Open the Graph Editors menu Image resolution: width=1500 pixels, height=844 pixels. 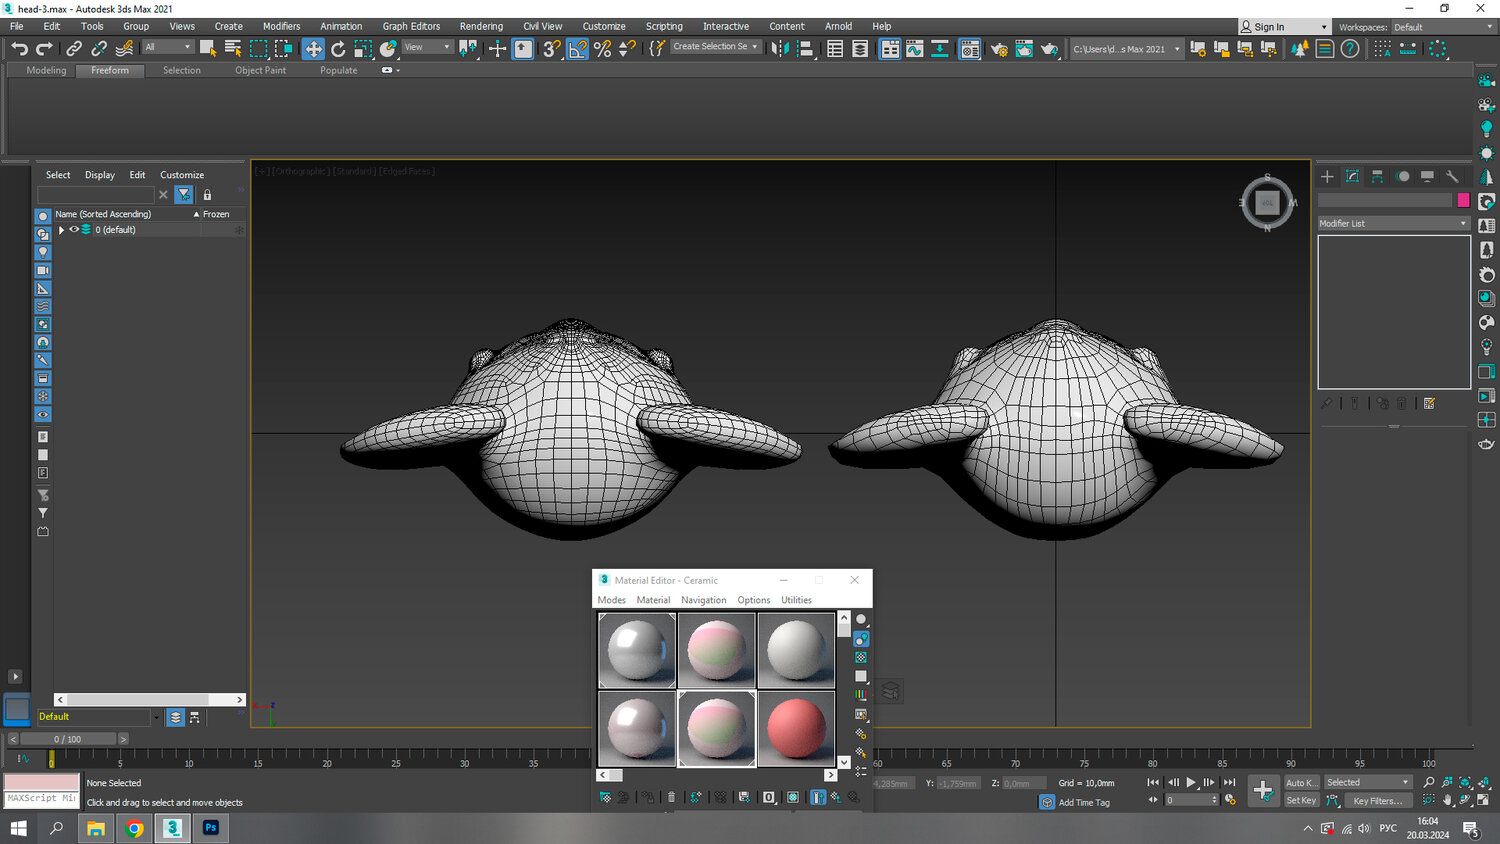pyautogui.click(x=411, y=26)
